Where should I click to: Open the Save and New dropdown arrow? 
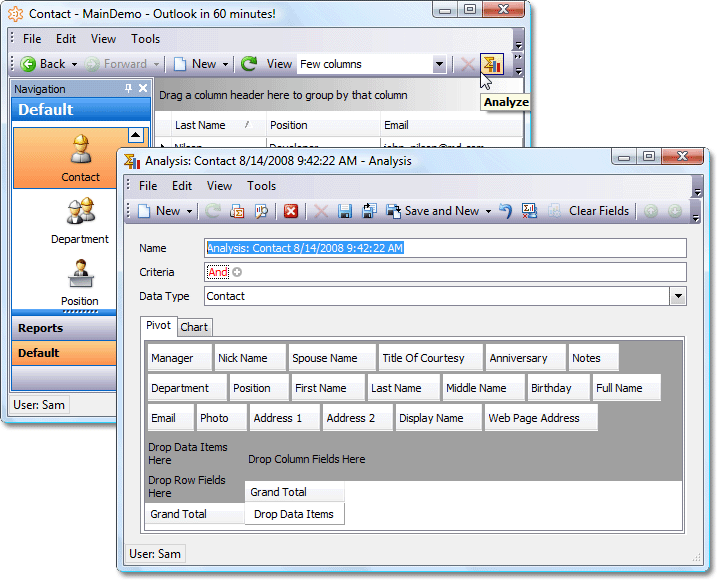pos(488,211)
